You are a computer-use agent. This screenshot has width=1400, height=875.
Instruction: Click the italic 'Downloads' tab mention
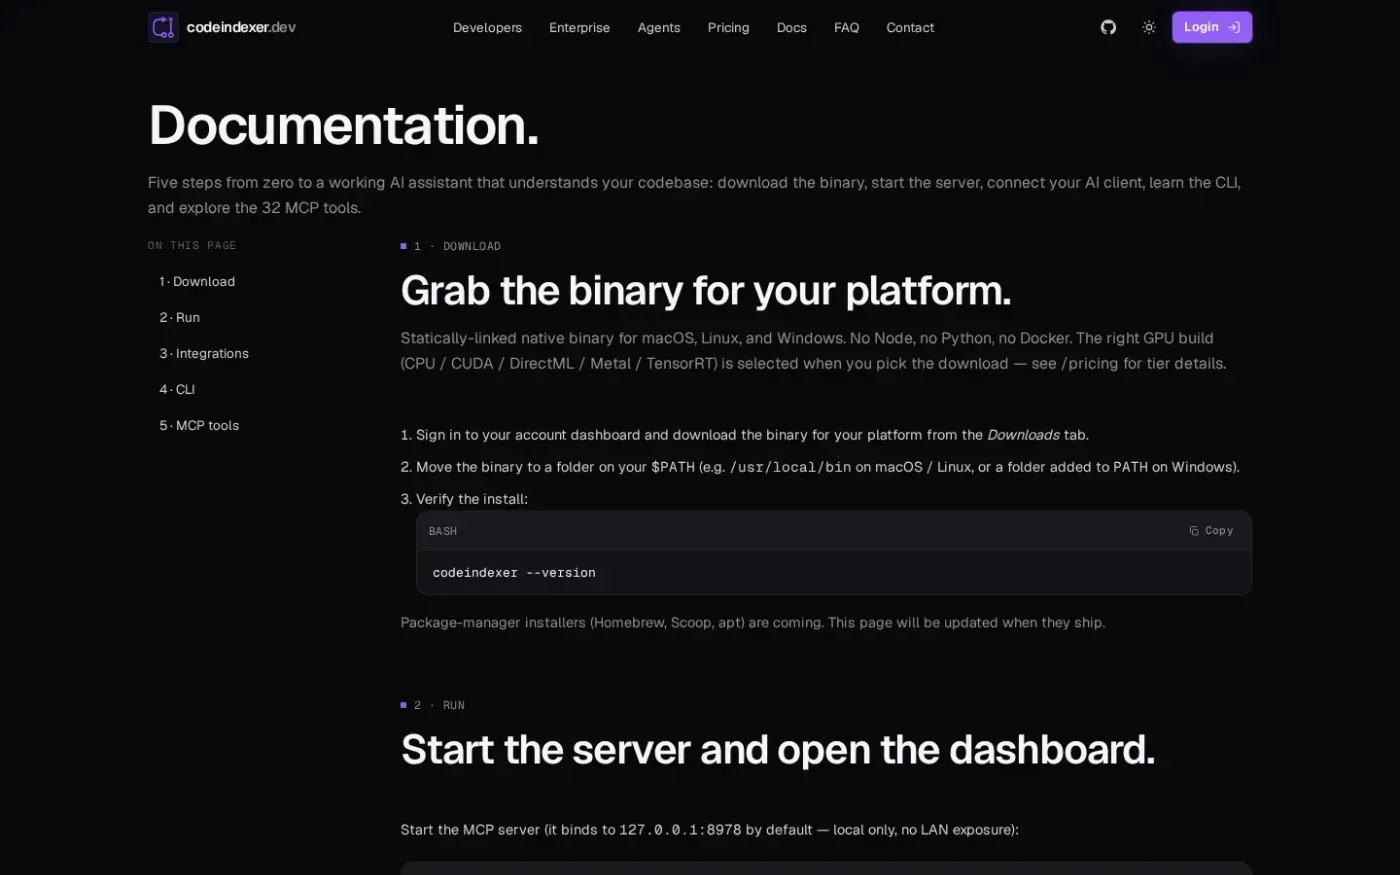point(1023,435)
